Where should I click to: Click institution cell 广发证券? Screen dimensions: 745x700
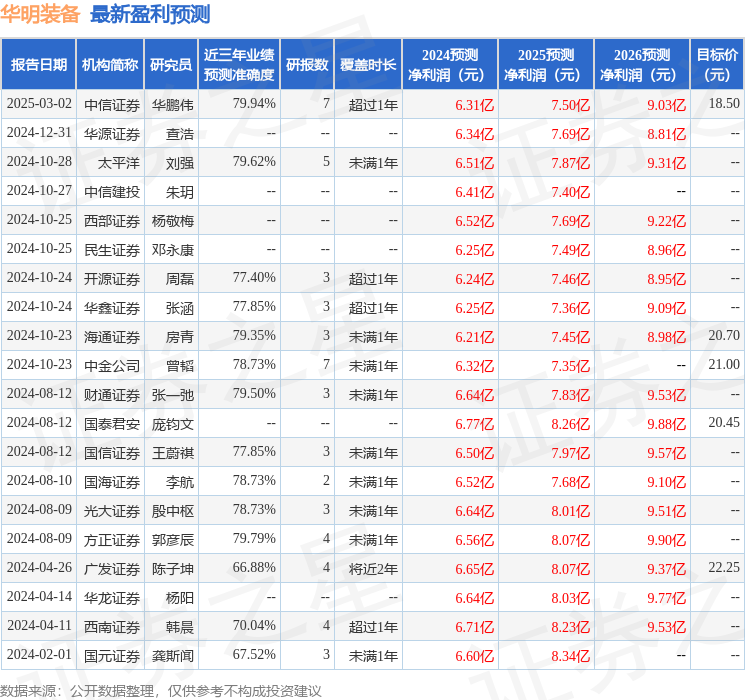click(112, 568)
